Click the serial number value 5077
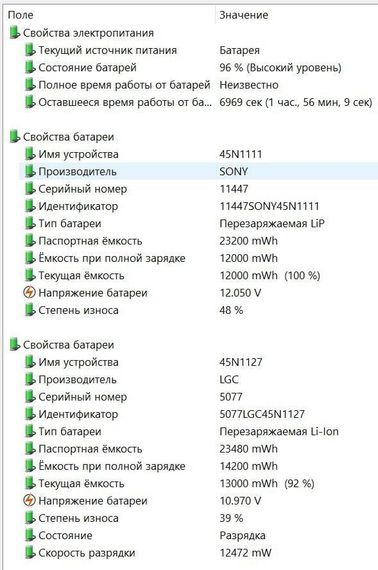Viewport: 378px width, 570px height. pyautogui.click(x=231, y=397)
